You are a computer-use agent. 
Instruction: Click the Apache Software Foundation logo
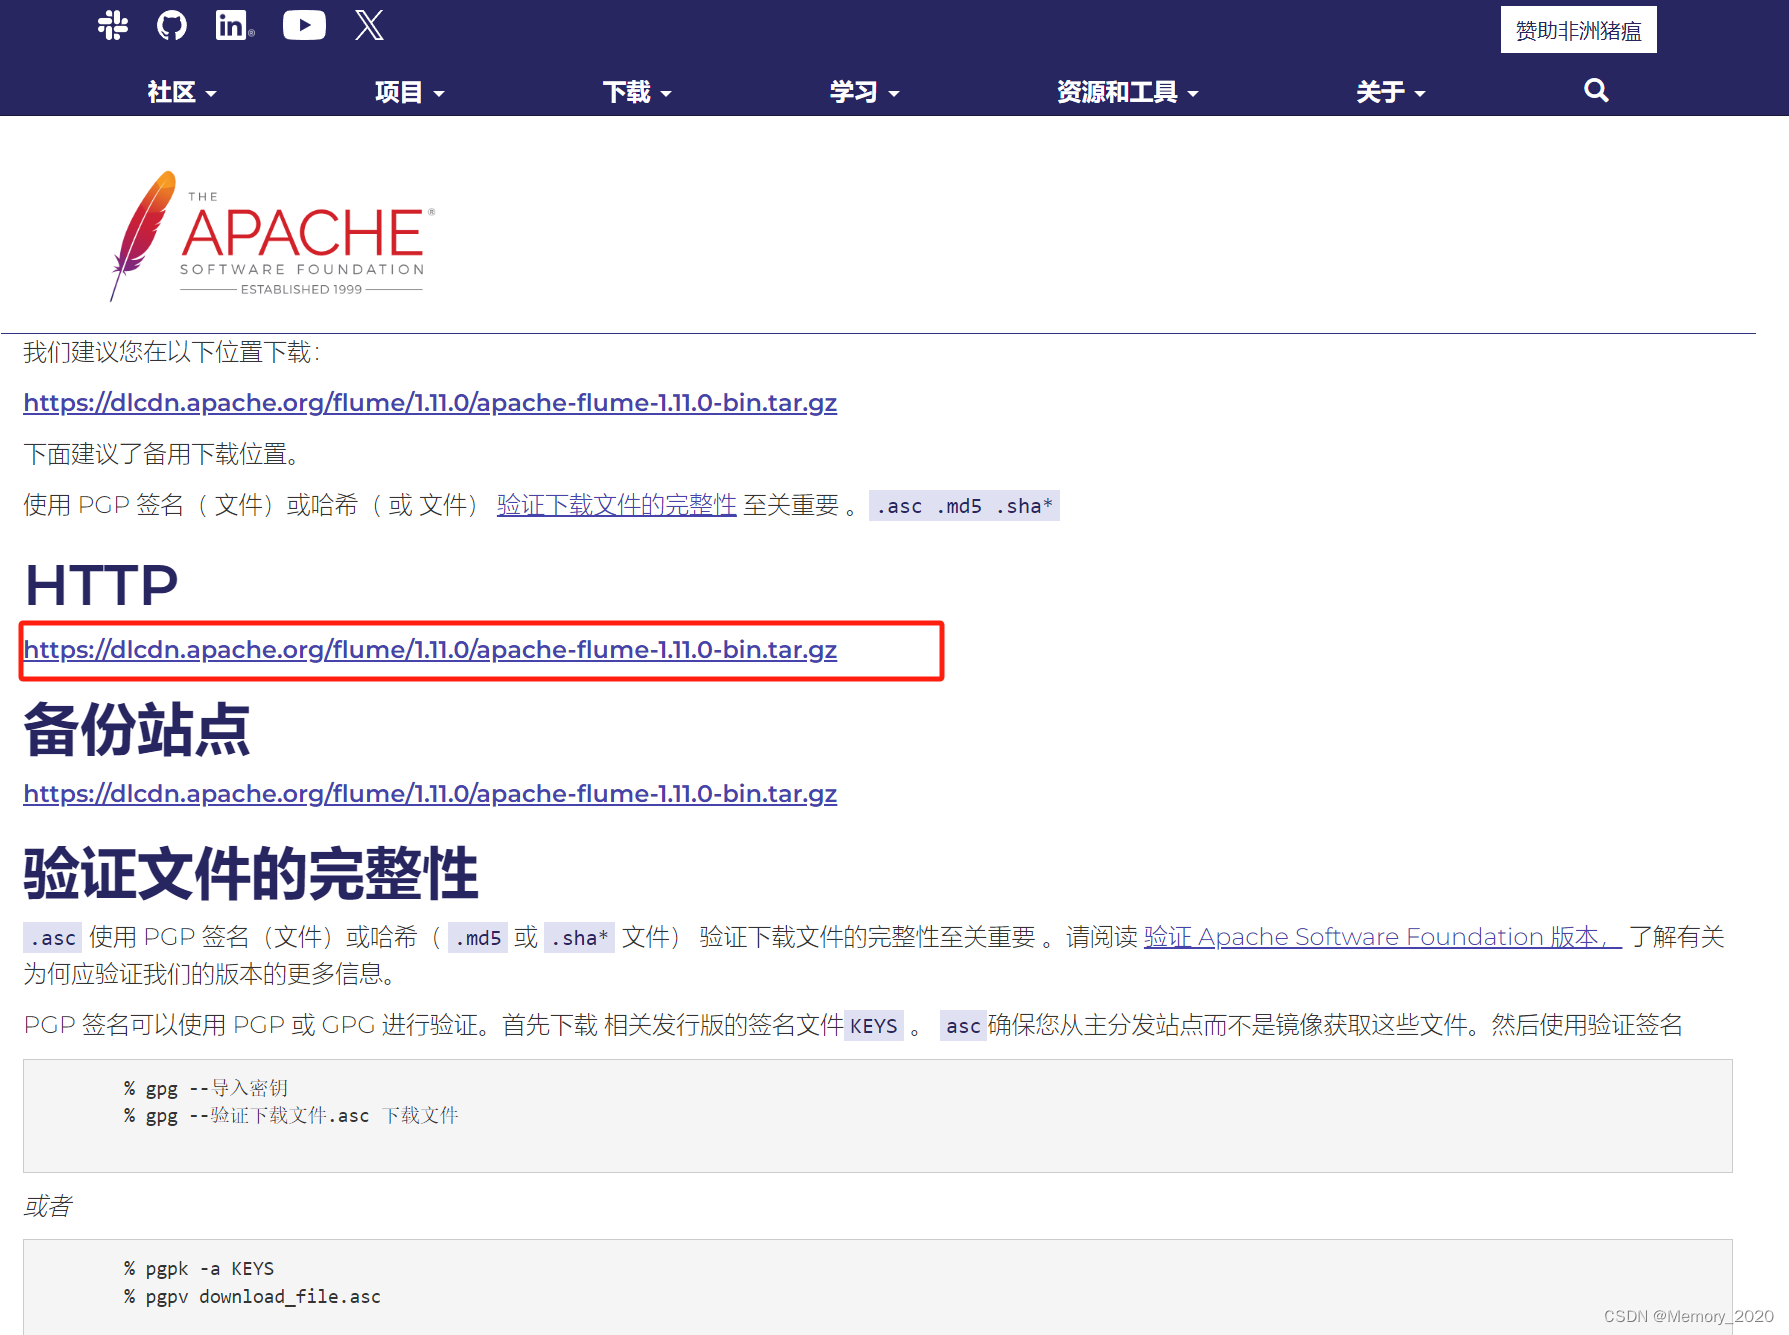272,236
